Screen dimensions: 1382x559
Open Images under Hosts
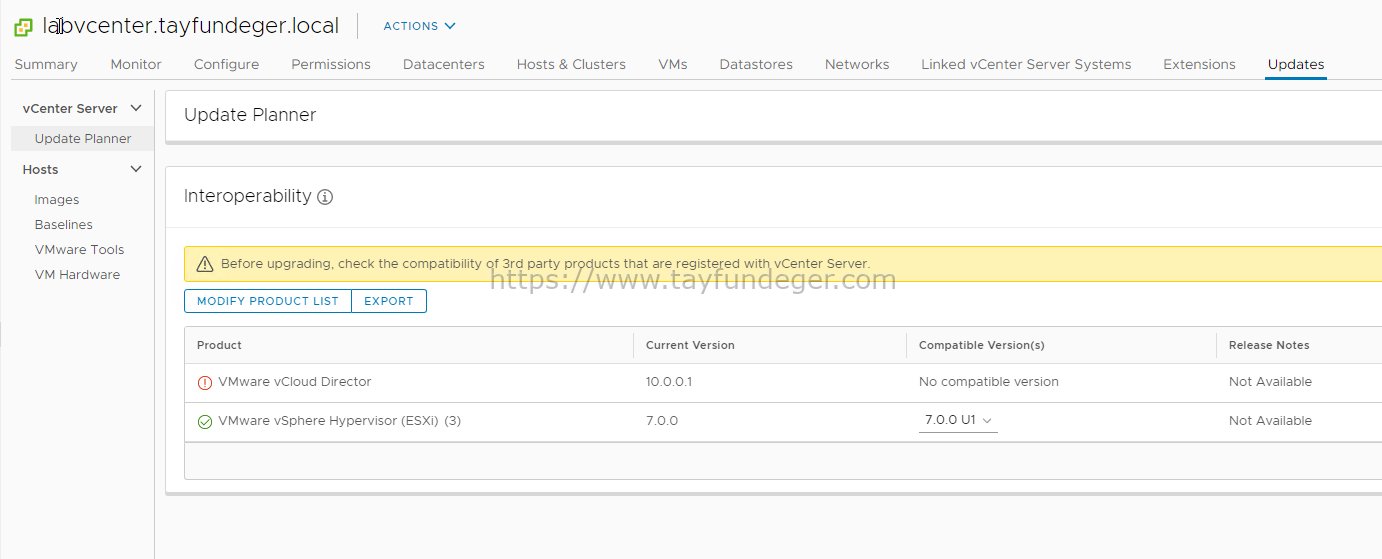click(57, 200)
